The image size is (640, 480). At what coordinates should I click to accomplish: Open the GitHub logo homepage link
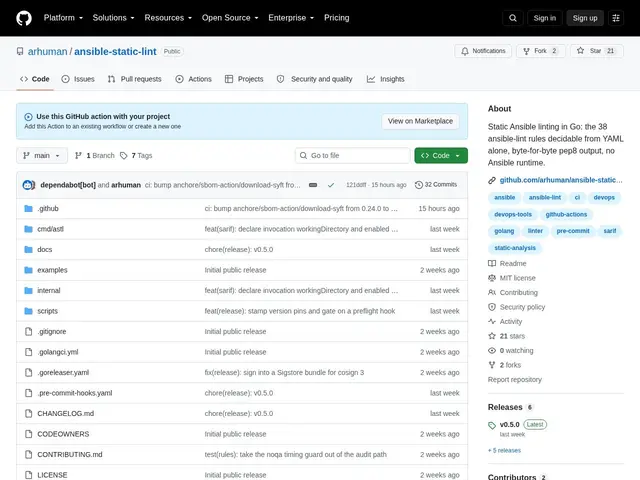[24, 18]
